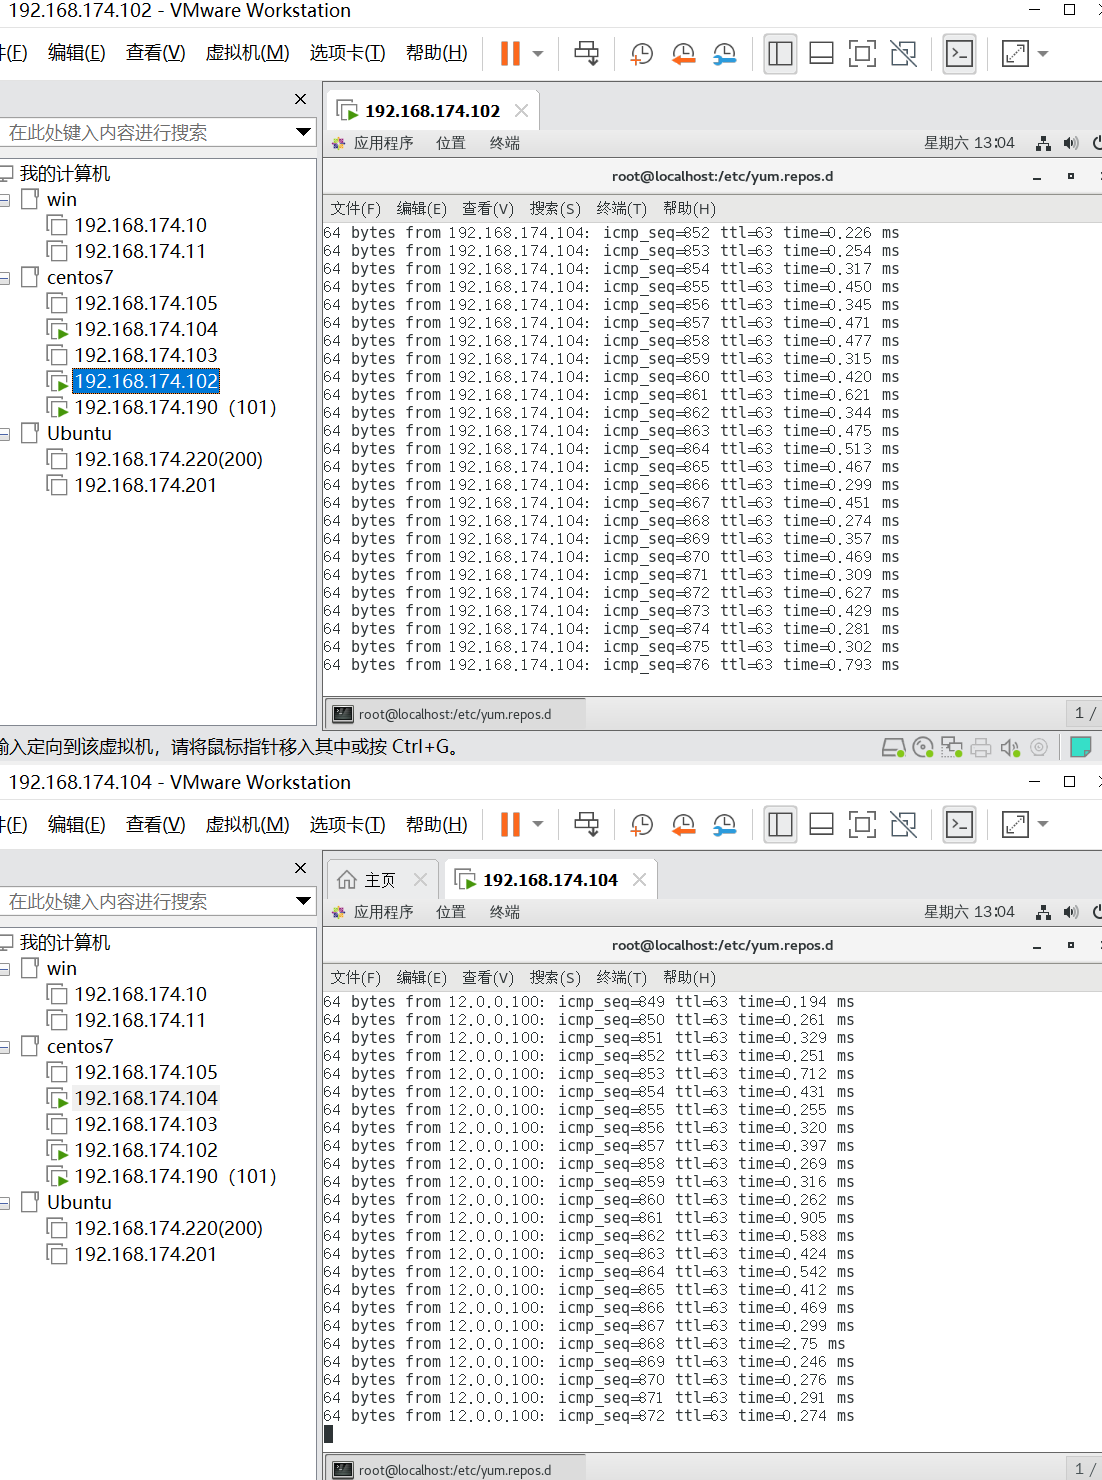Select 192.168.174.105 in top library tree
Viewport: 1102px width, 1480px height.
(x=145, y=303)
